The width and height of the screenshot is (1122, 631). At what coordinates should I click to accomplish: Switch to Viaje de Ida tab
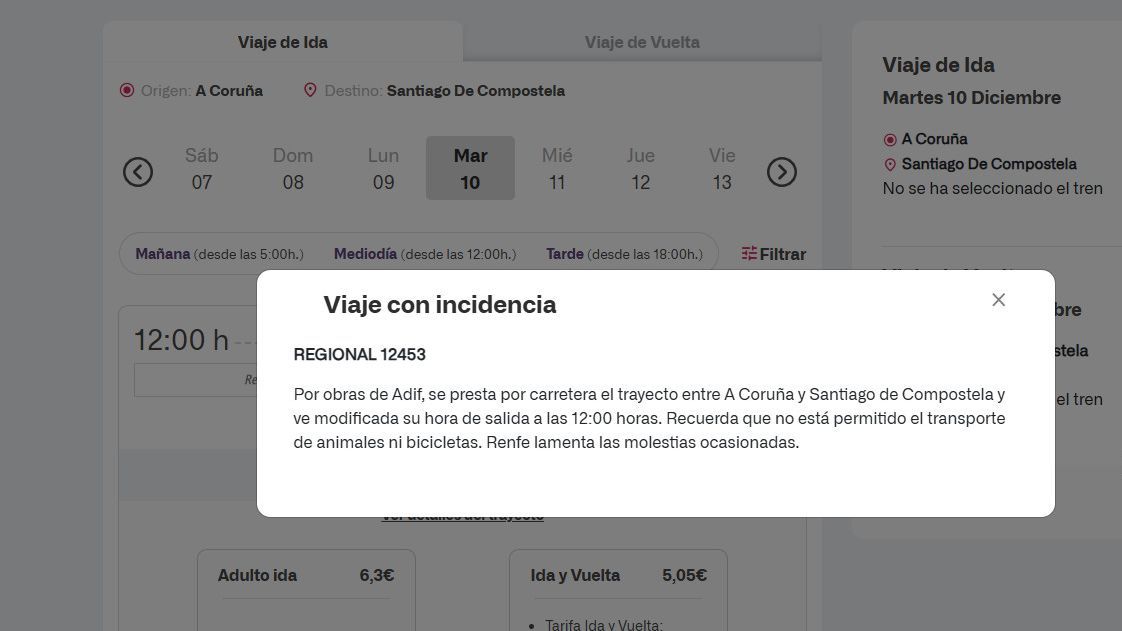point(283,42)
